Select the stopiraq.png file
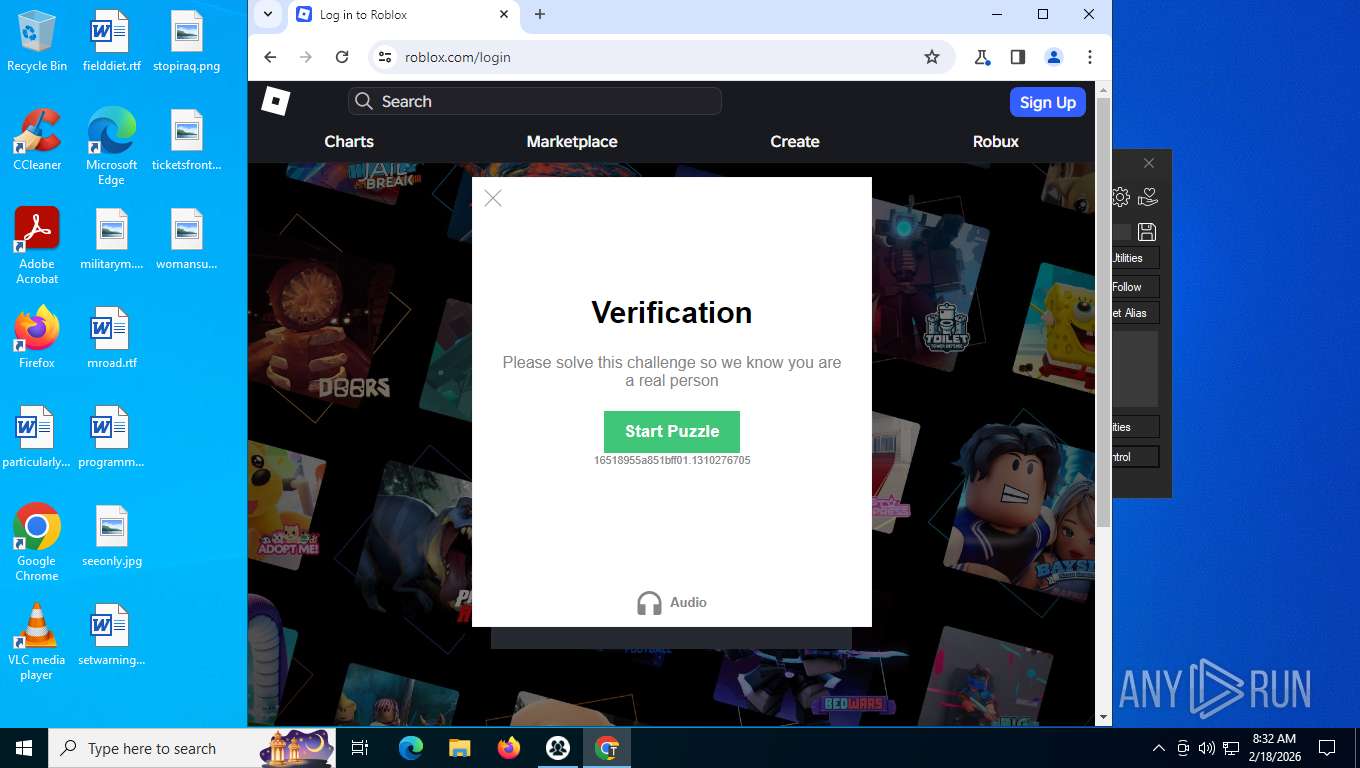Screen dimensions: 1360x768 pos(187,42)
